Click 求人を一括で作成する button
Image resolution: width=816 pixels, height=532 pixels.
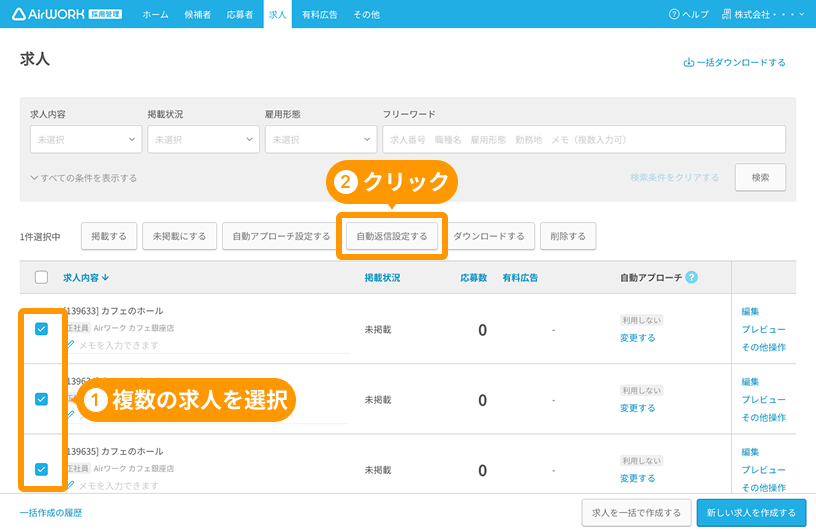coord(636,513)
